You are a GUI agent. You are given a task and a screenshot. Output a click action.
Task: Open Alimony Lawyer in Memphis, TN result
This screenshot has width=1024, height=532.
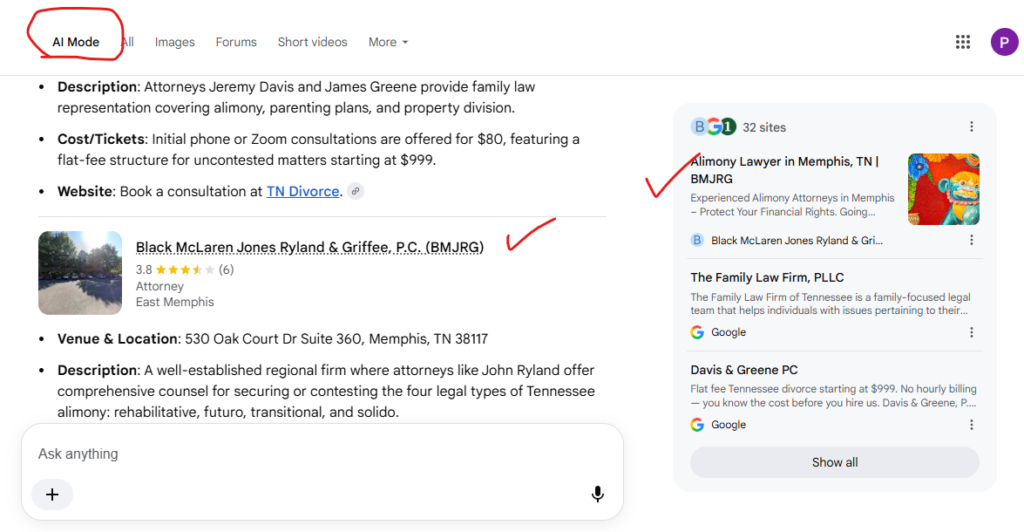click(784, 170)
